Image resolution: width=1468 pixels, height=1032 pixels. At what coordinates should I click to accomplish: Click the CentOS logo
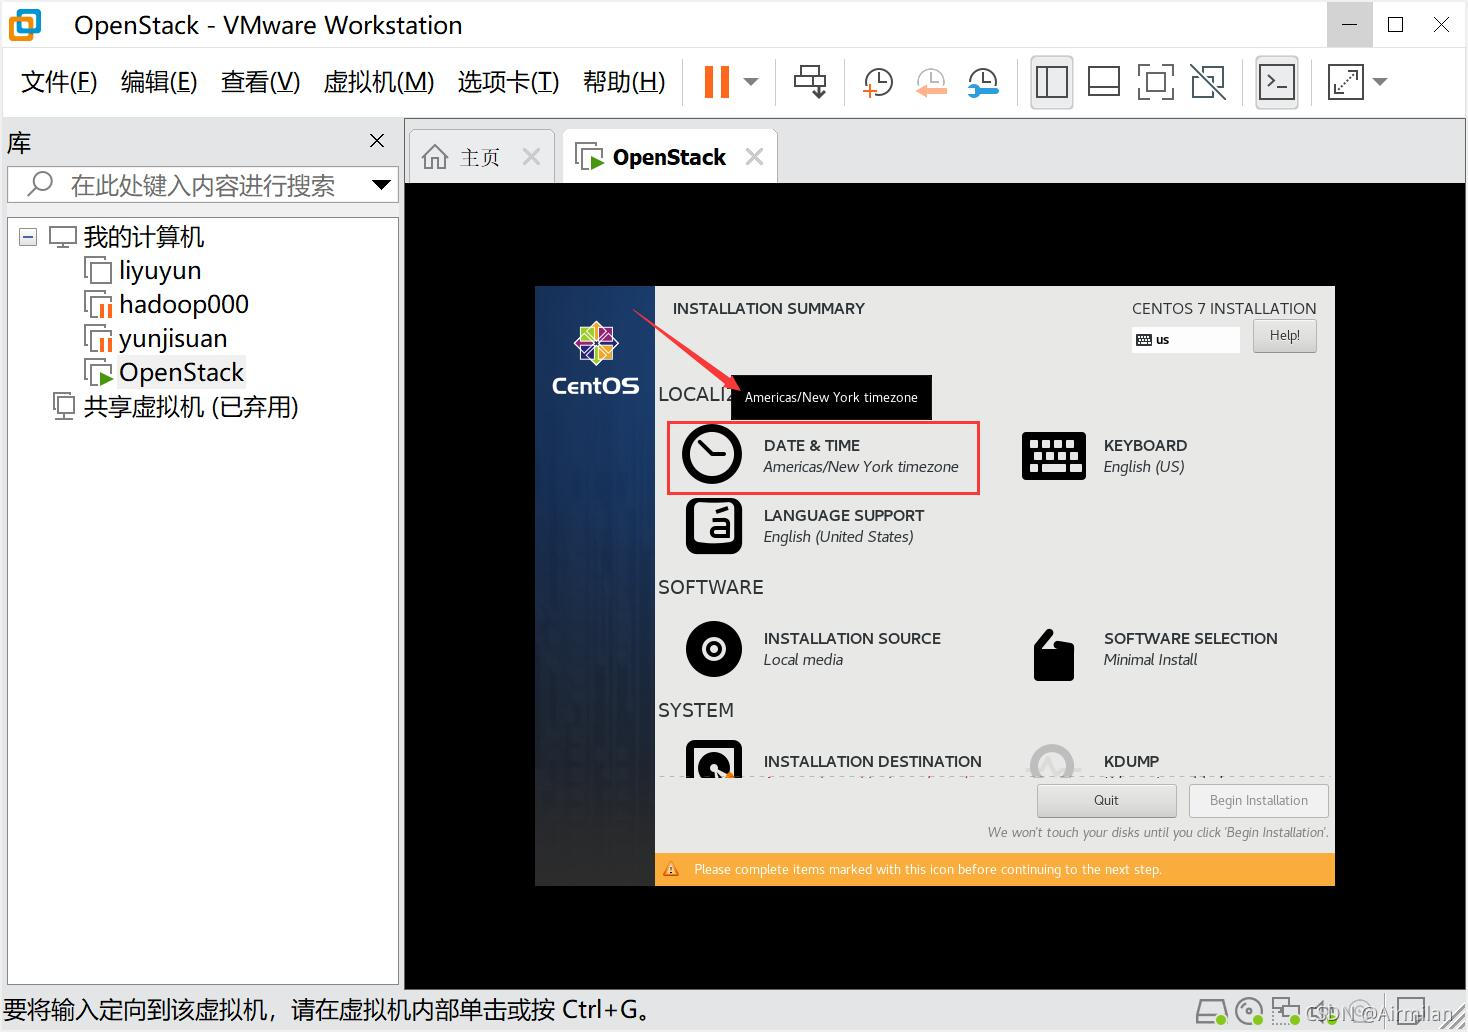pos(596,358)
